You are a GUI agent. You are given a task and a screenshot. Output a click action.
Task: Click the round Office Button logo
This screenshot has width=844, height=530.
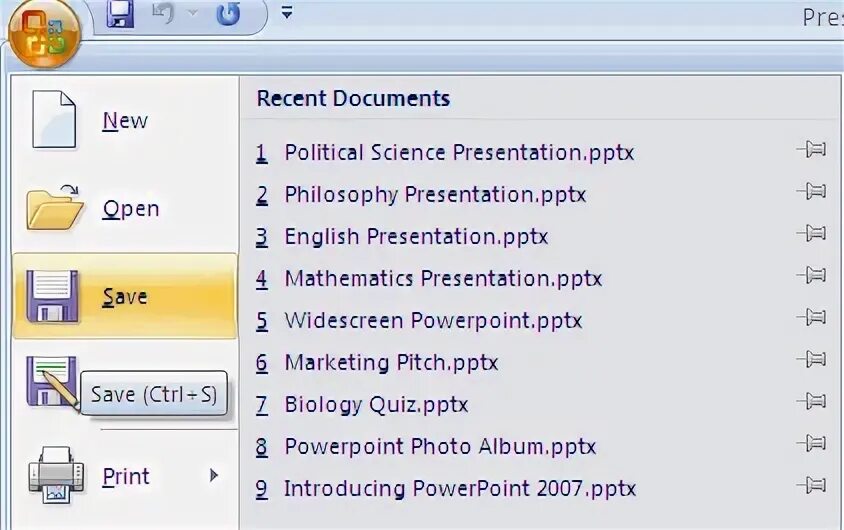pyautogui.click(x=44, y=32)
